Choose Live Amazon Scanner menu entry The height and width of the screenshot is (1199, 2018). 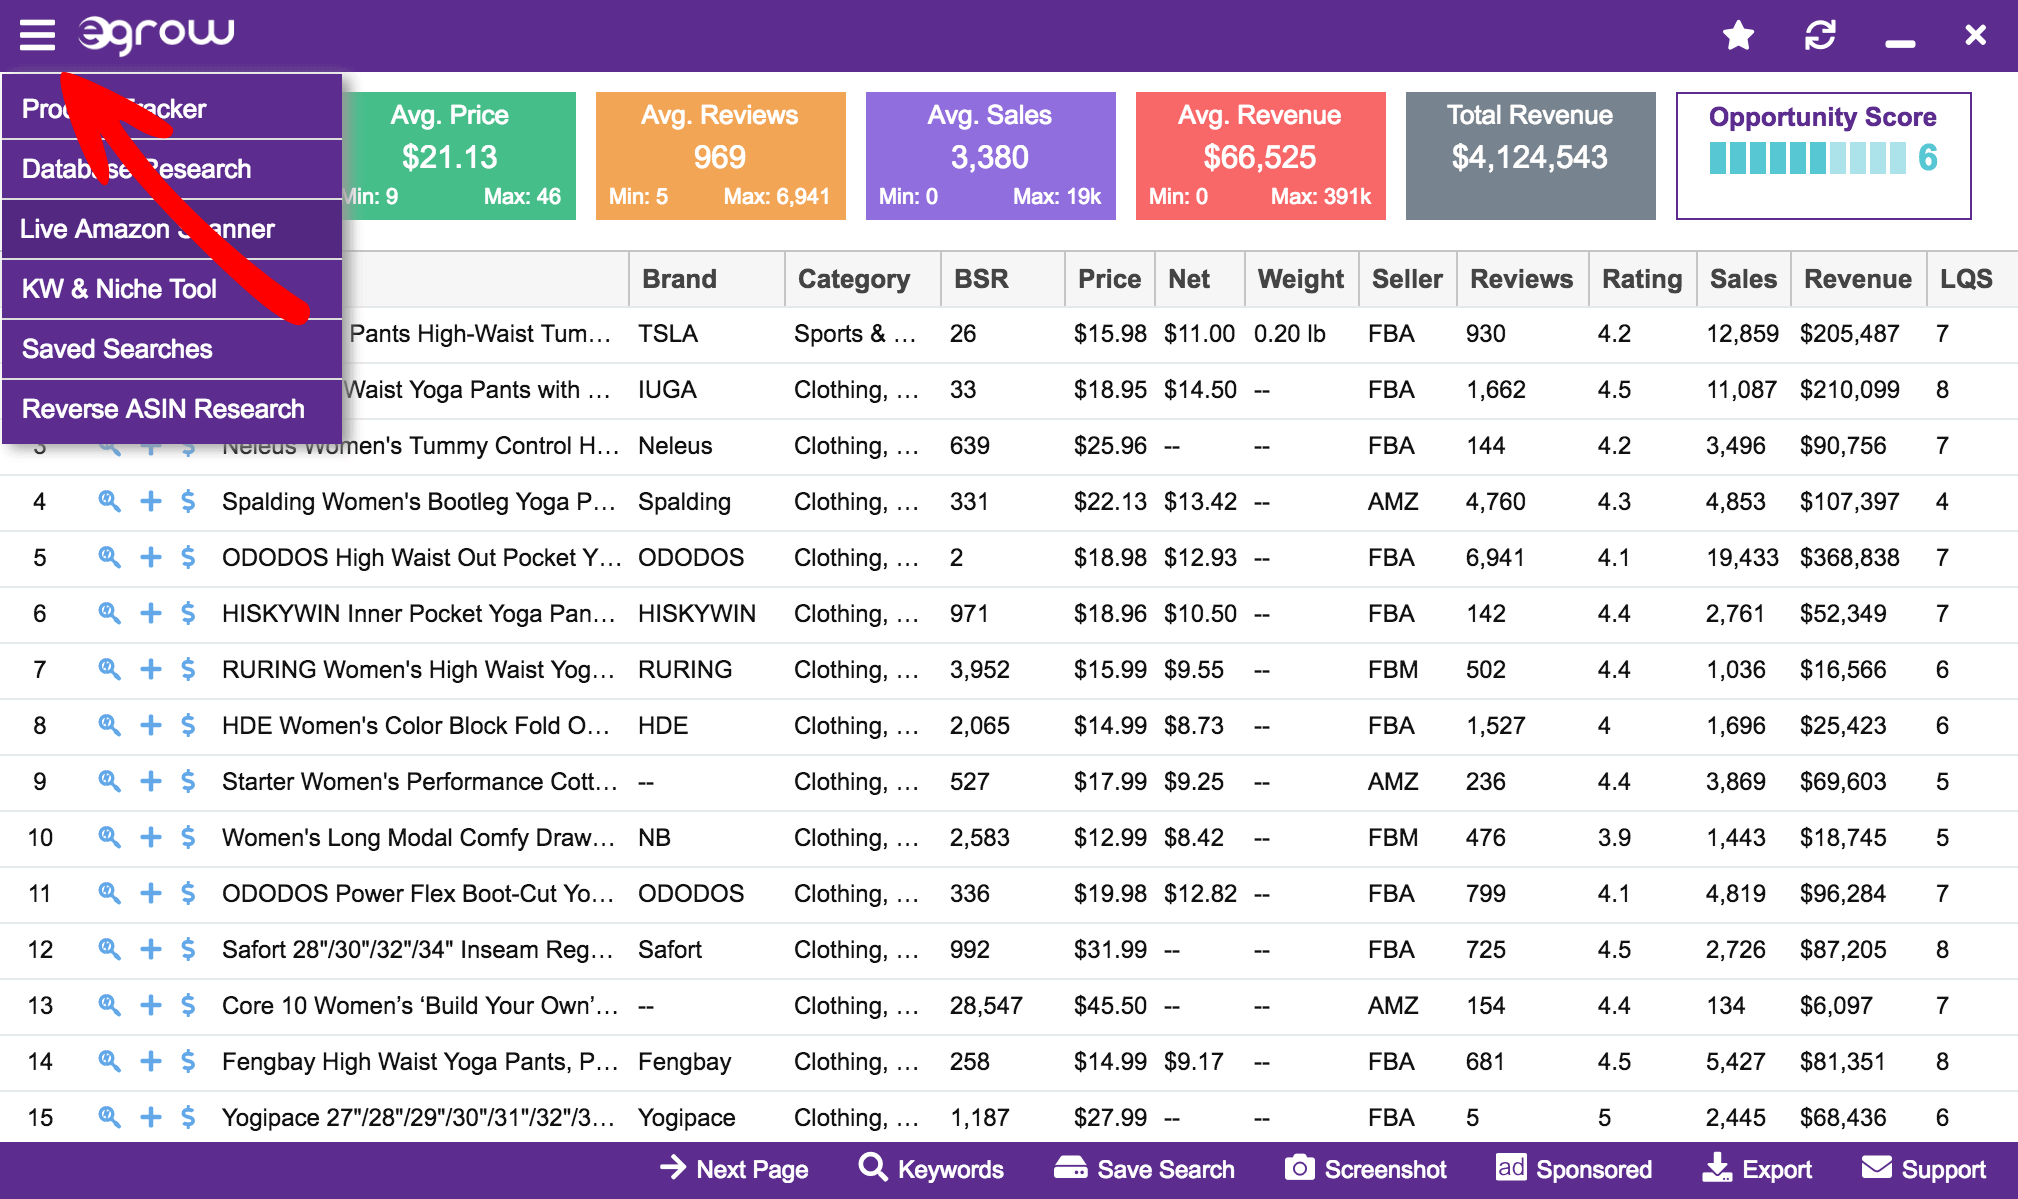click(172, 229)
